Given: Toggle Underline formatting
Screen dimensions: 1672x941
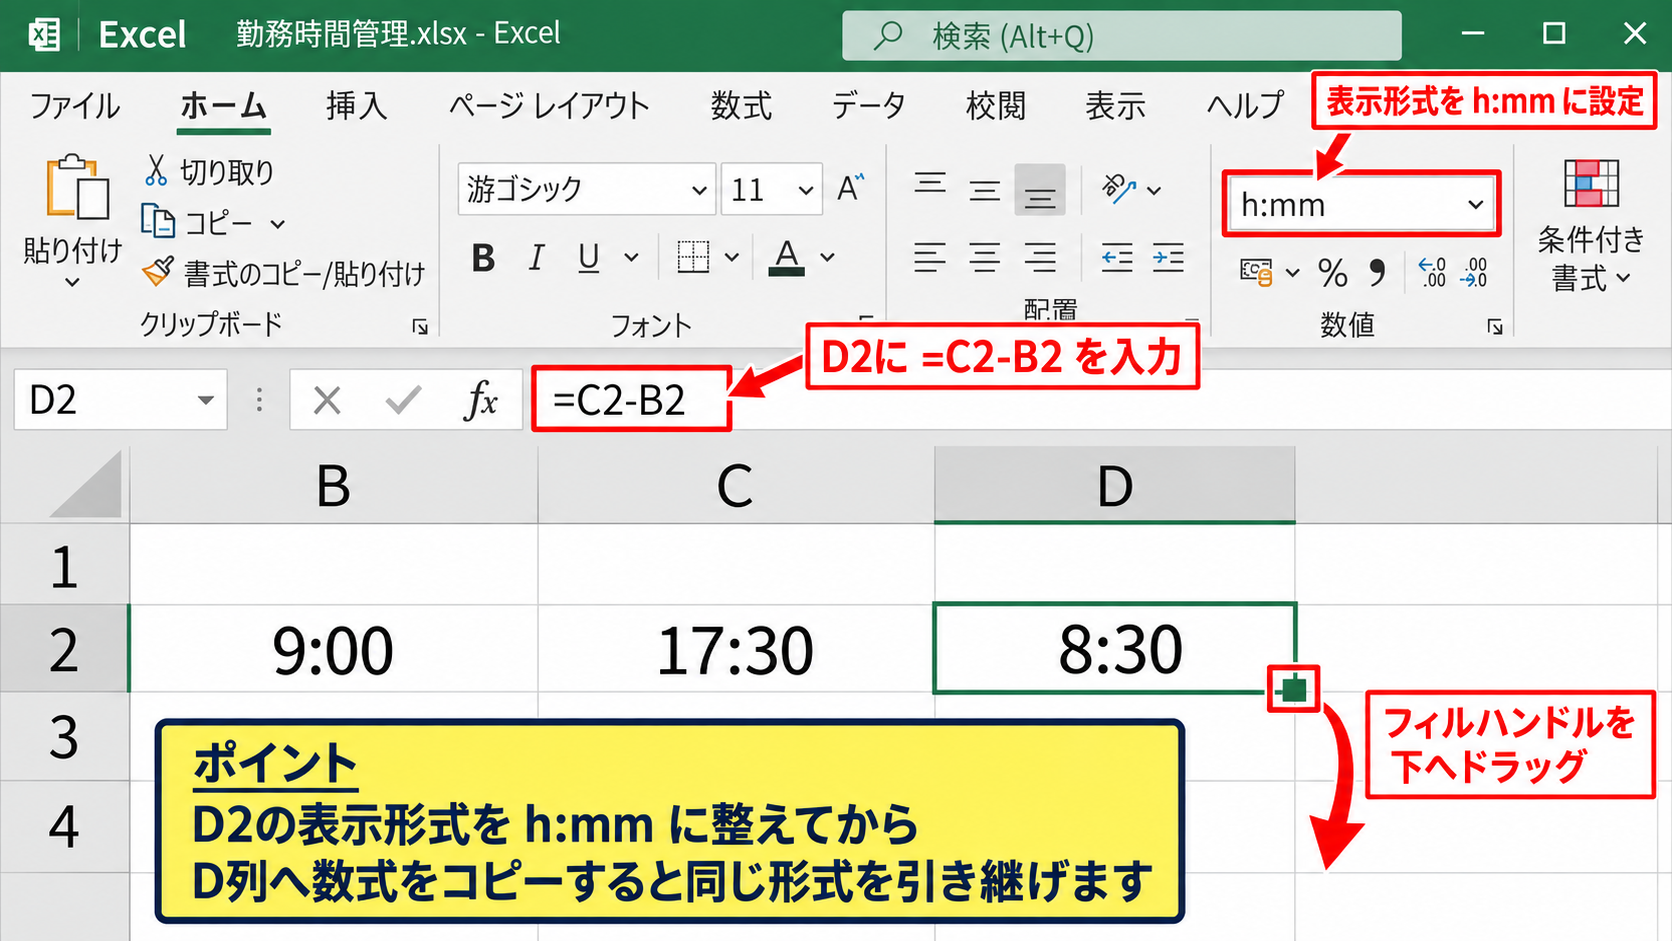Looking at the screenshot, I should (x=589, y=258).
